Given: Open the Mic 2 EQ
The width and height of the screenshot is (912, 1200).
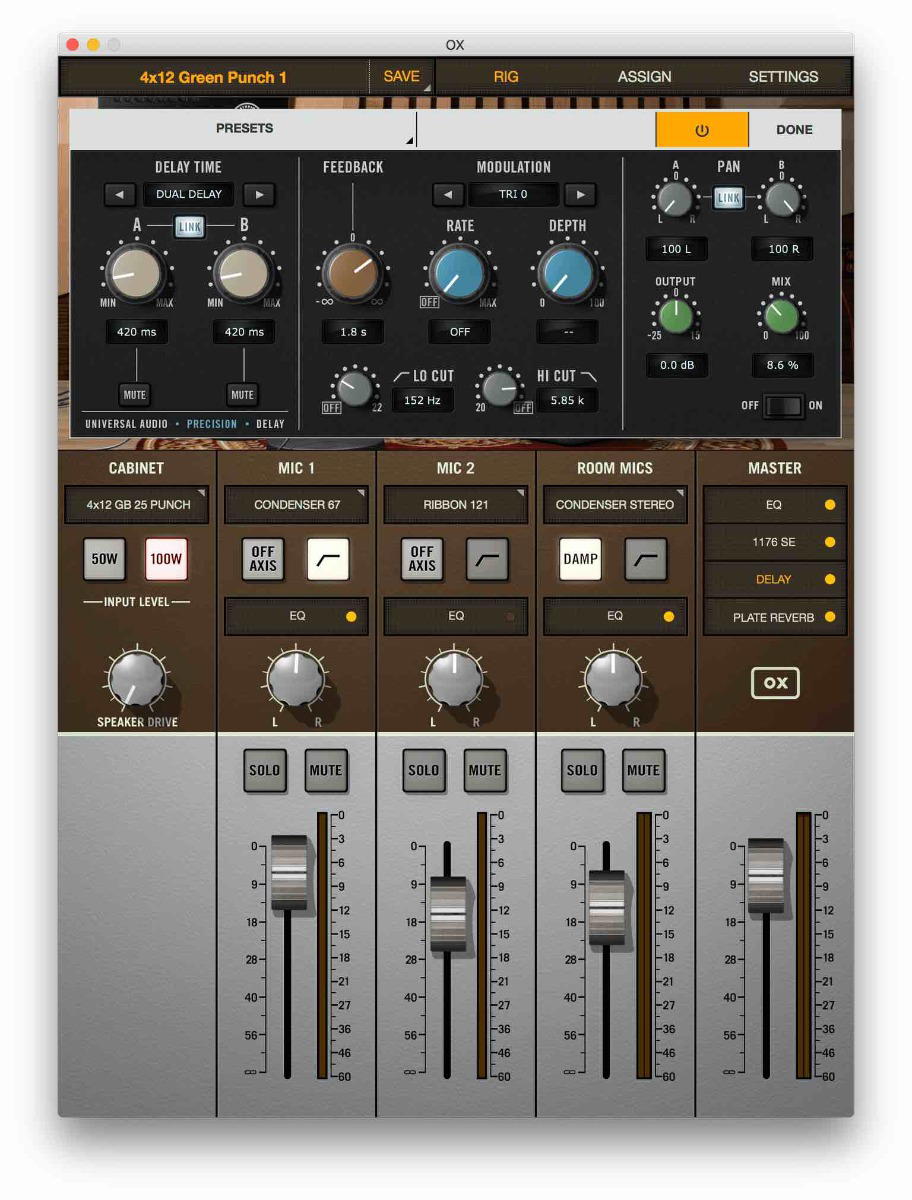Looking at the screenshot, I should 456,616.
